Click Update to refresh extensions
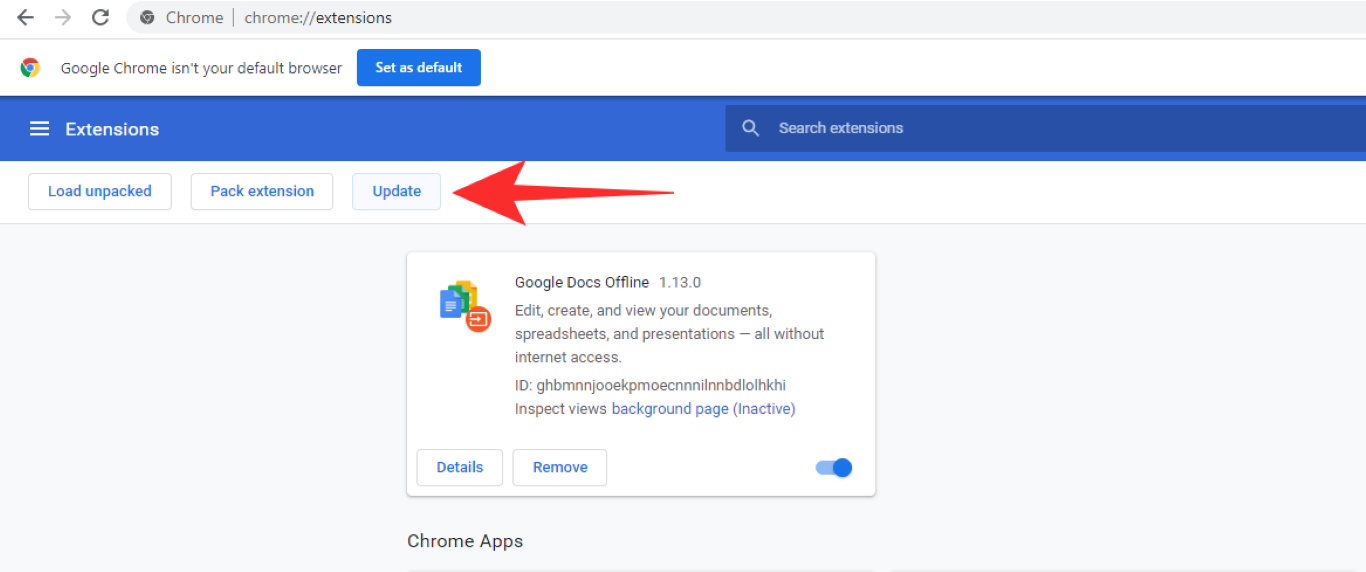The width and height of the screenshot is (1366, 572). point(396,191)
